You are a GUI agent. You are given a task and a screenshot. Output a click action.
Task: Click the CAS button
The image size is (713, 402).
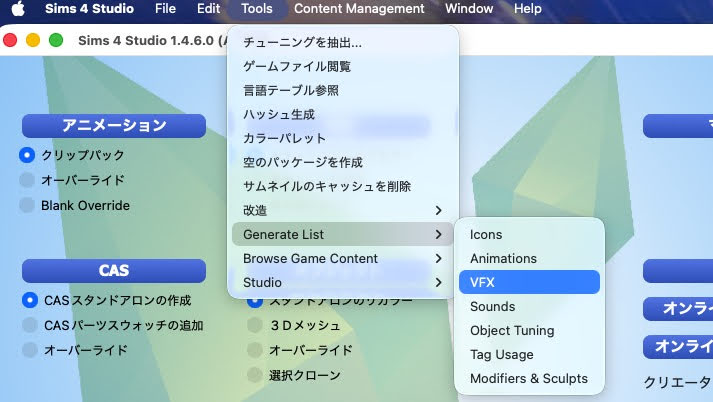pyautogui.click(x=114, y=271)
